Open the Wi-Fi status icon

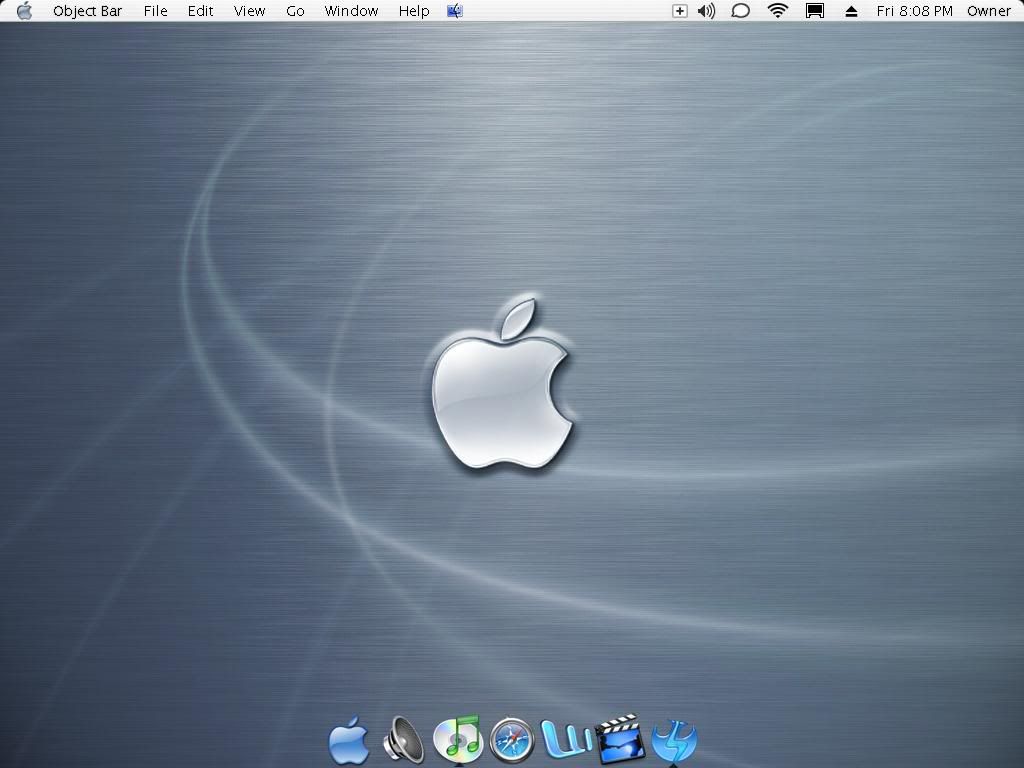pyautogui.click(x=777, y=10)
